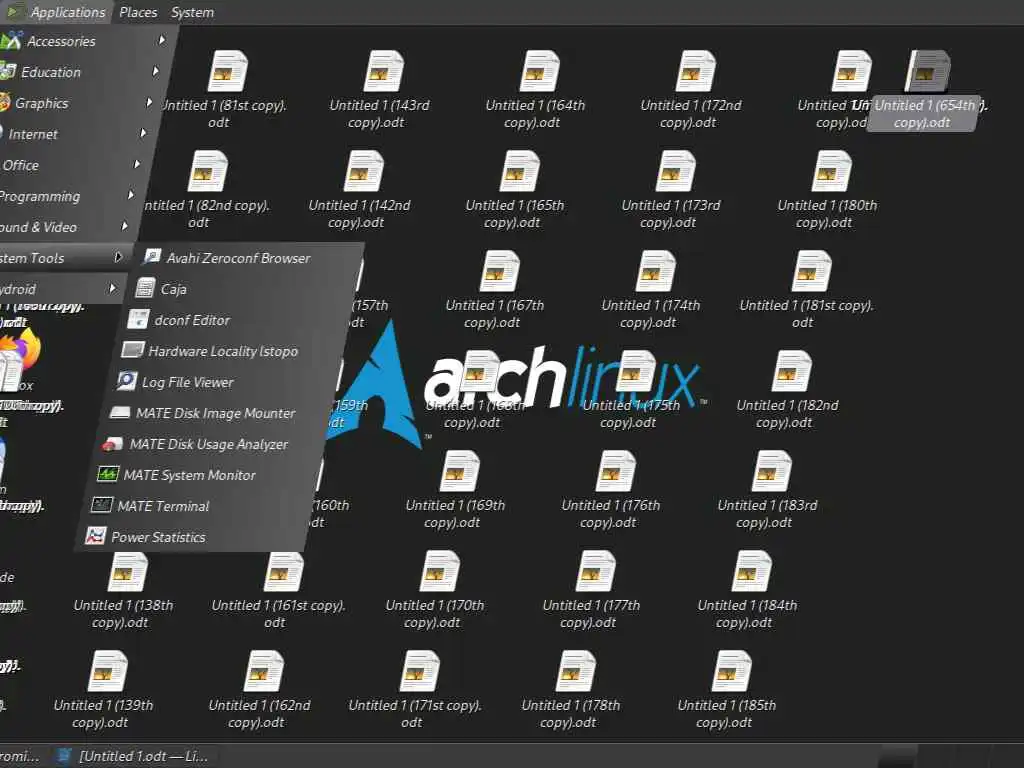Switch to Untitled 1.odt LibreOffice taskbar window
This screenshot has width=1024, height=768.
134,756
